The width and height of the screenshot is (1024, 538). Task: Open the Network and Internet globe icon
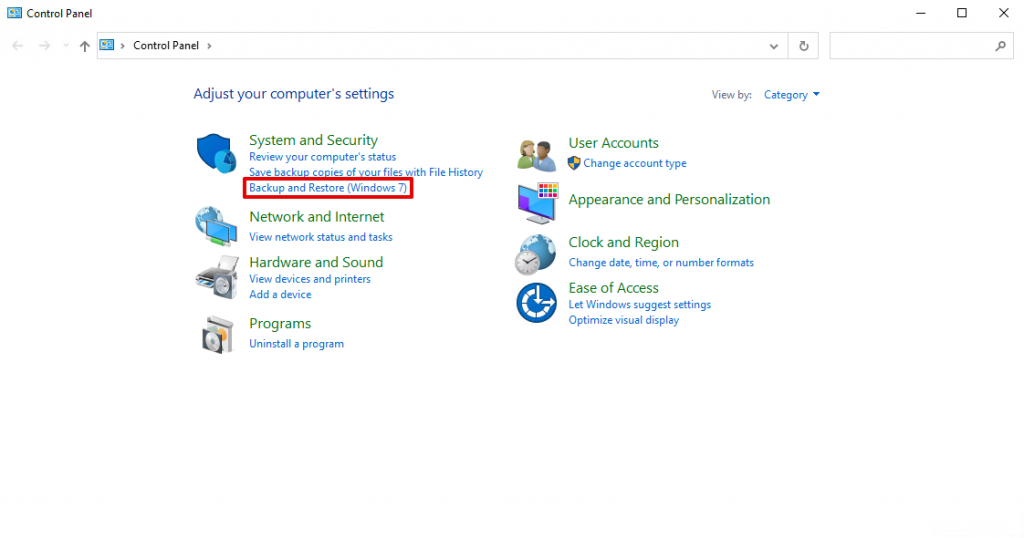coord(216,226)
